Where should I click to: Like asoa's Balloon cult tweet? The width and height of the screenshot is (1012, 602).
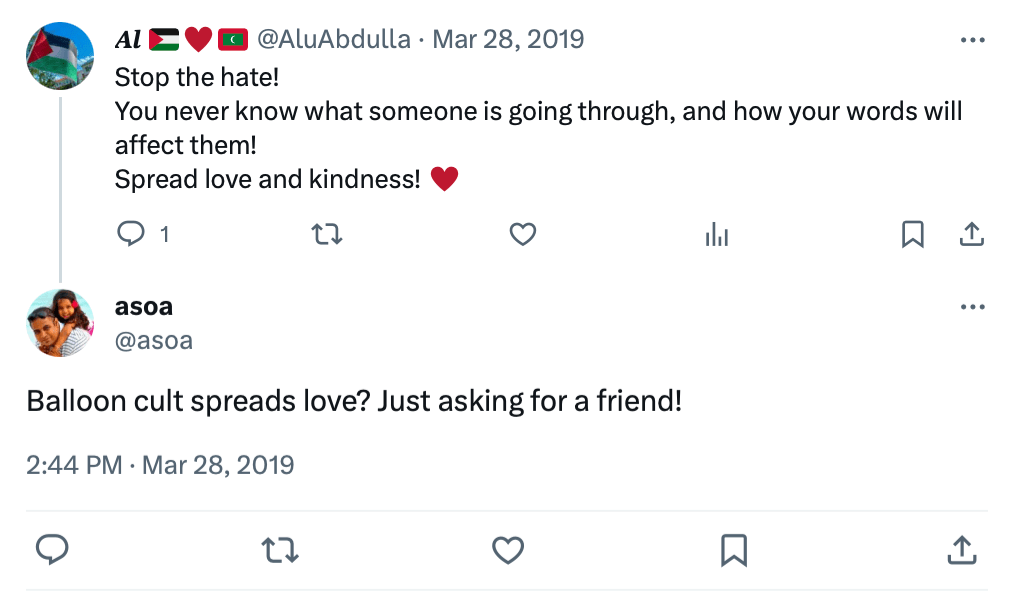508,549
